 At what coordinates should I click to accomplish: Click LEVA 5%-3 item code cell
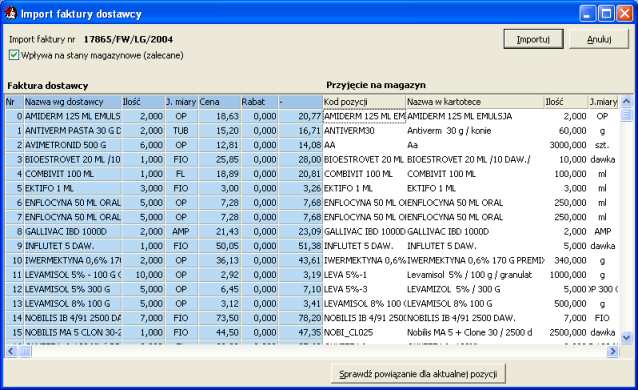tap(365, 289)
